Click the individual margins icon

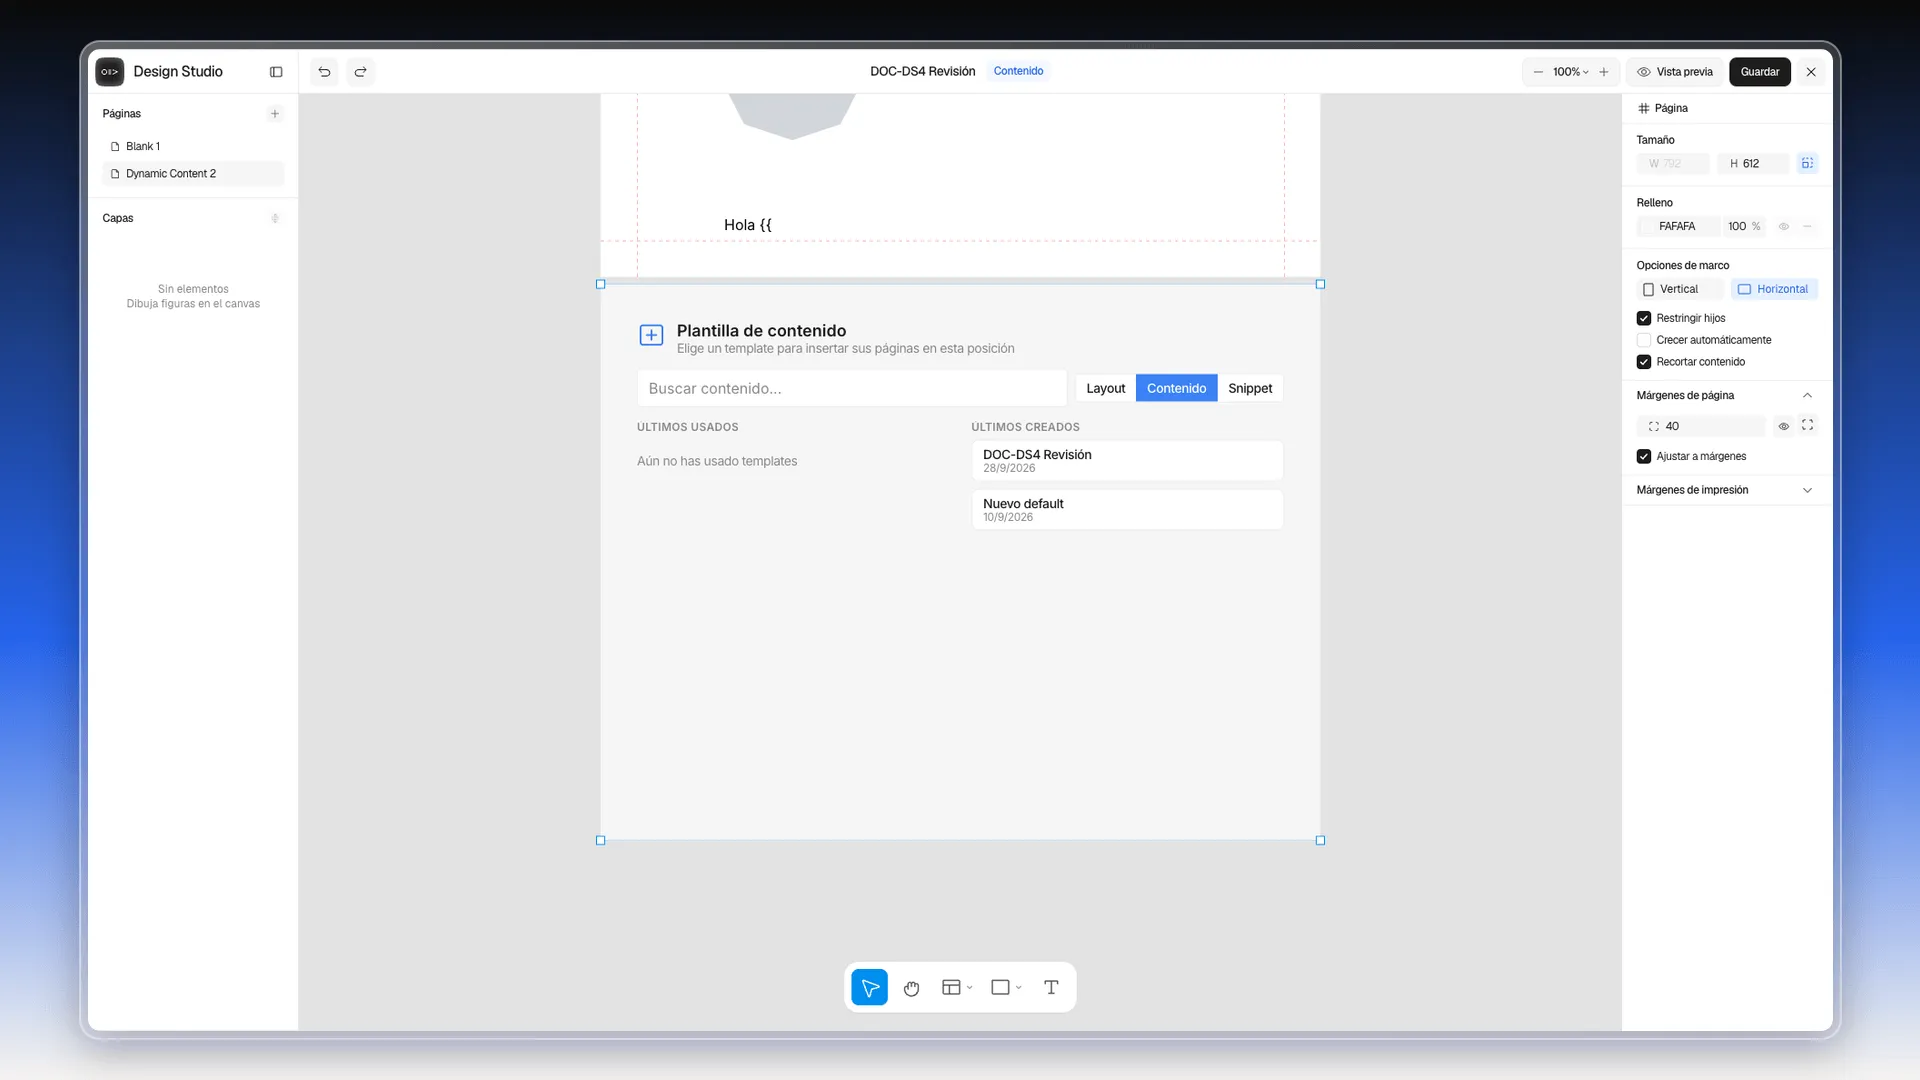tap(1807, 425)
